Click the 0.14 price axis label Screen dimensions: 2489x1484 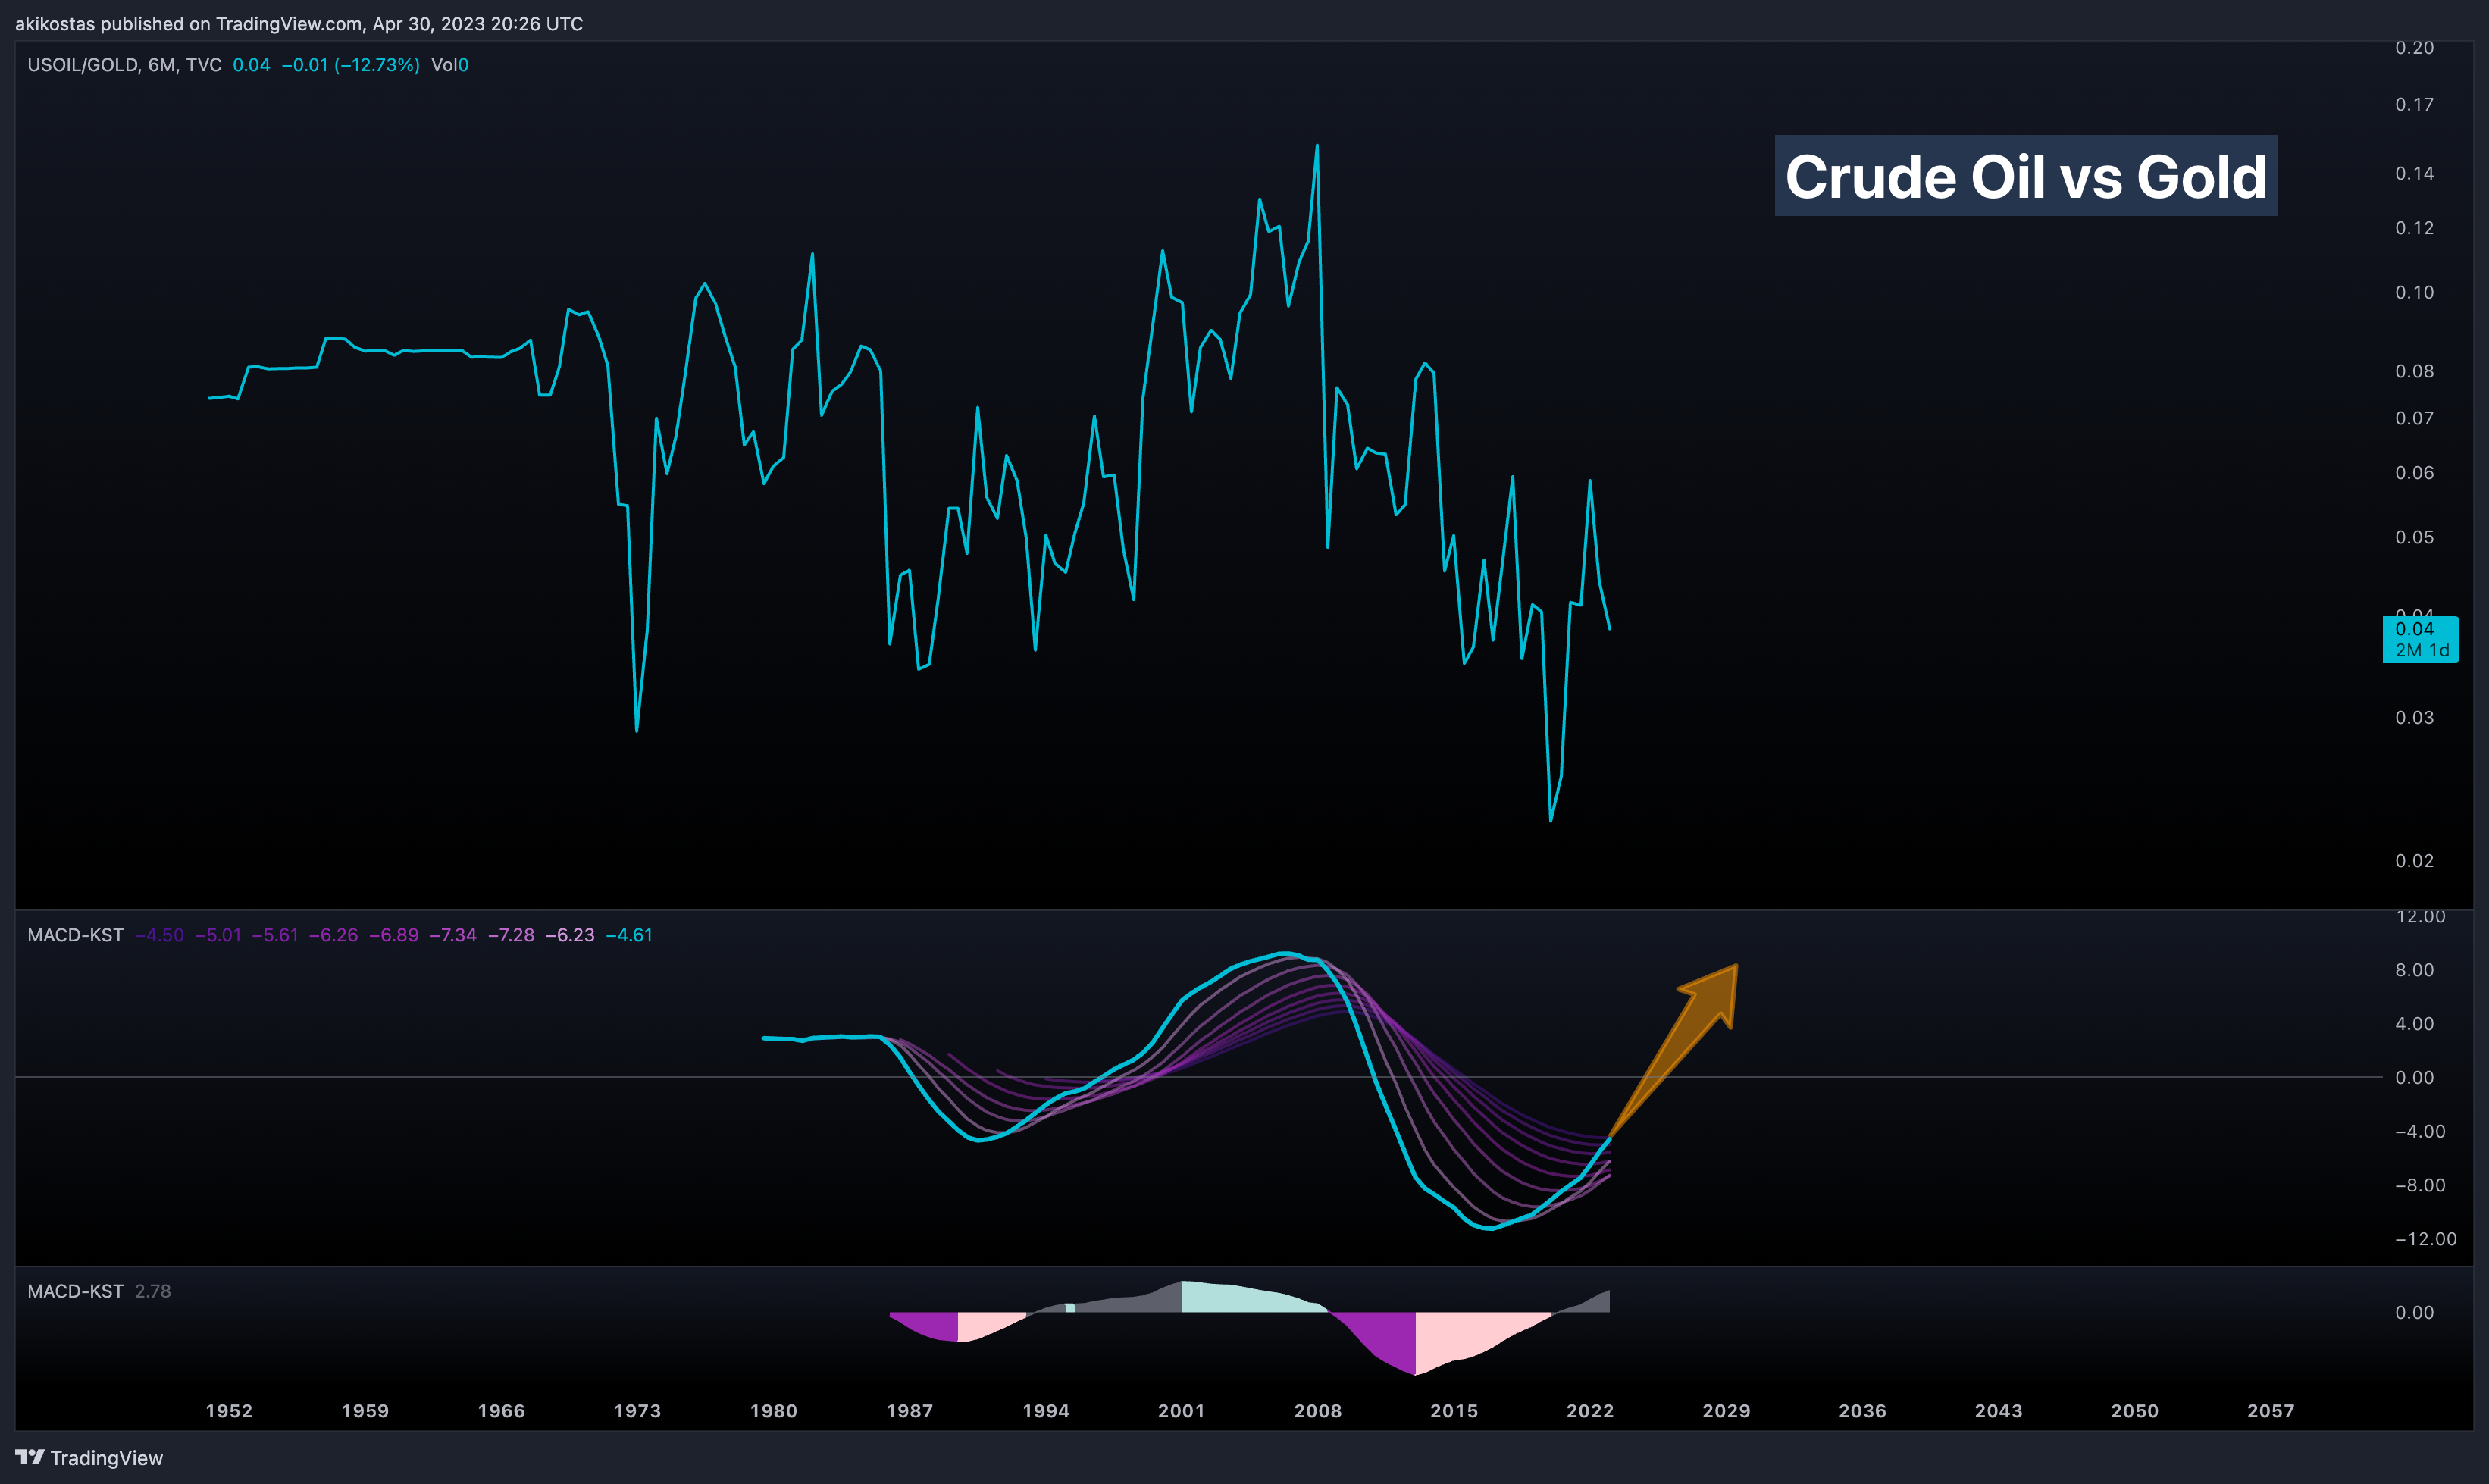pyautogui.click(x=2414, y=174)
